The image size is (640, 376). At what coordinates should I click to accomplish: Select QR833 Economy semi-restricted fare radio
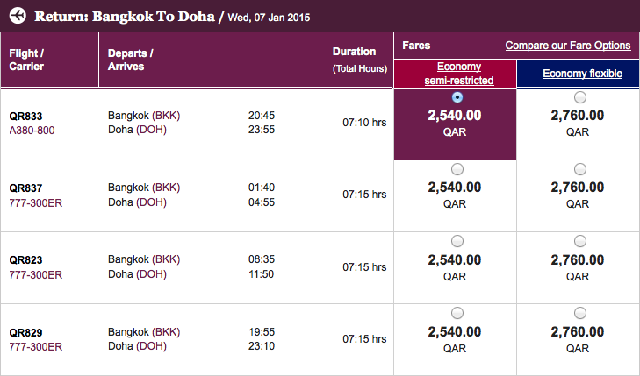coord(457,97)
